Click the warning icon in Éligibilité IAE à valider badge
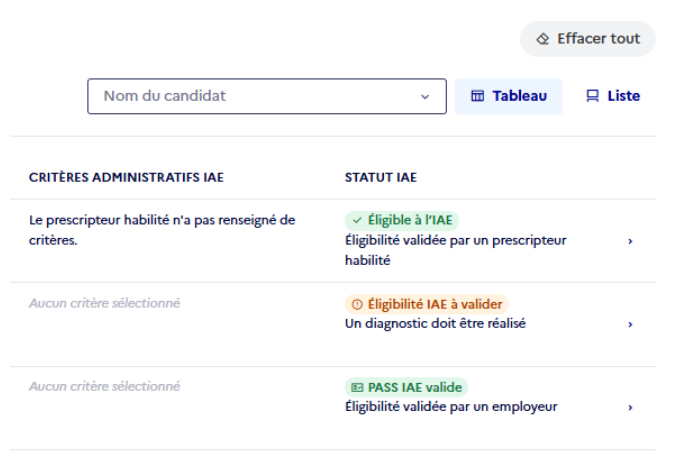This screenshot has width=676, height=473. (357, 304)
